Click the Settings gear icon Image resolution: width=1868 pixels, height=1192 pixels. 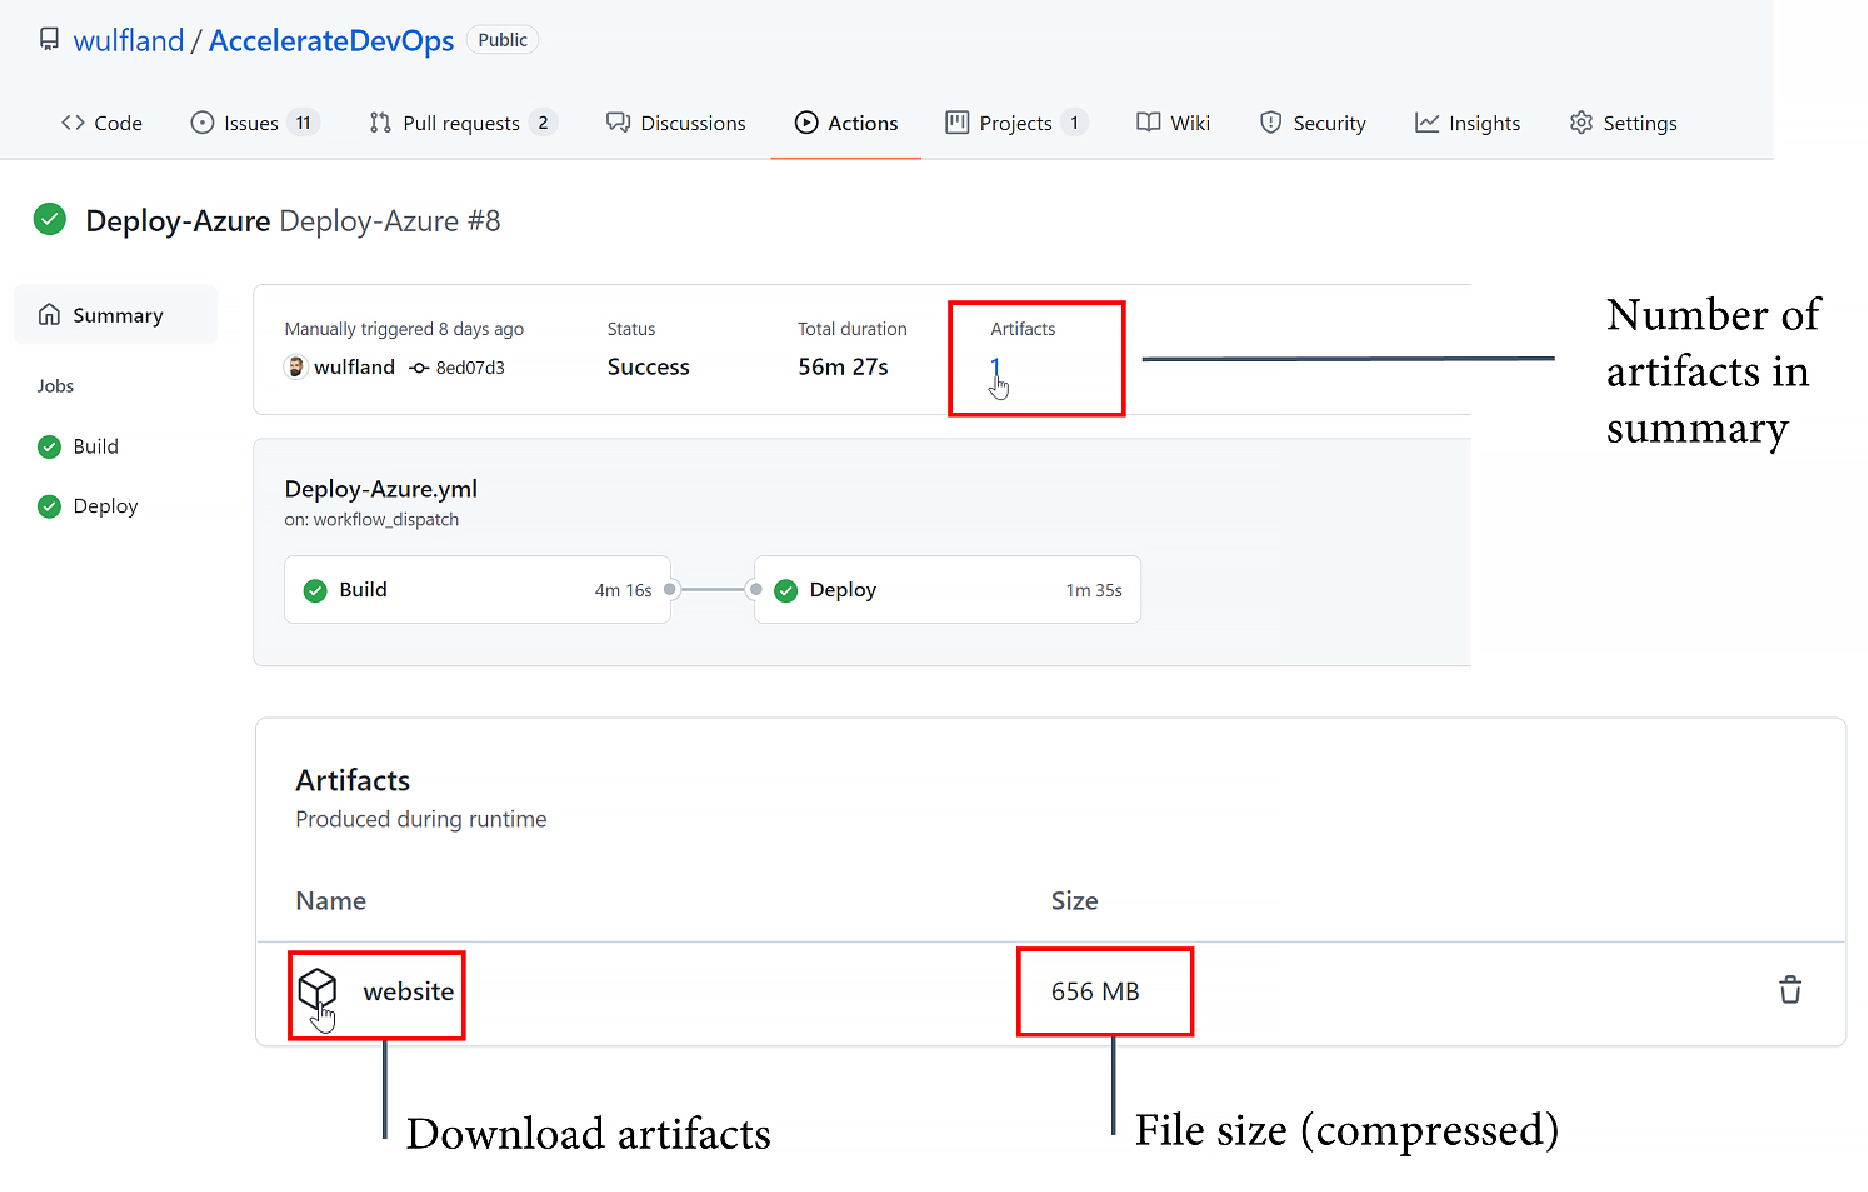point(1581,122)
